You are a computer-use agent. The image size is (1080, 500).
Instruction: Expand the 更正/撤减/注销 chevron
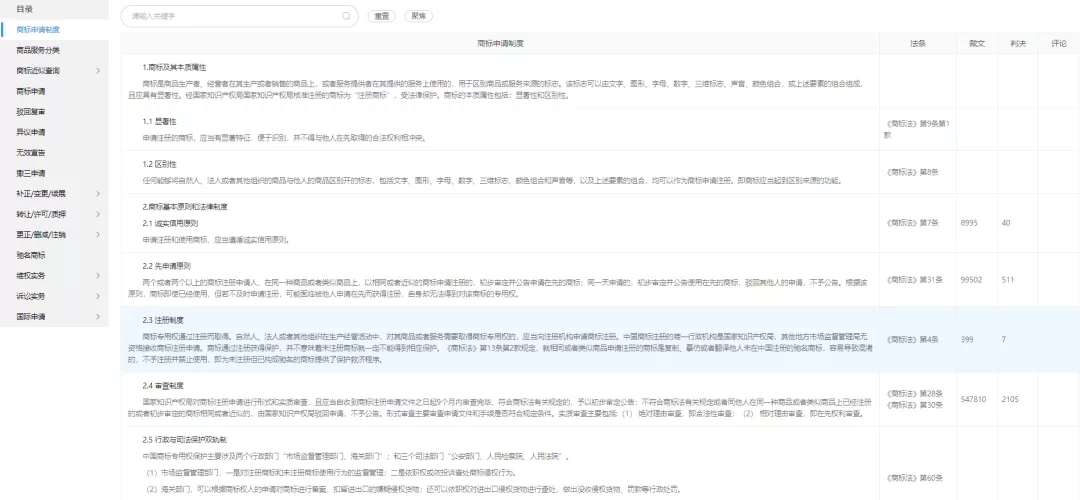click(98, 234)
